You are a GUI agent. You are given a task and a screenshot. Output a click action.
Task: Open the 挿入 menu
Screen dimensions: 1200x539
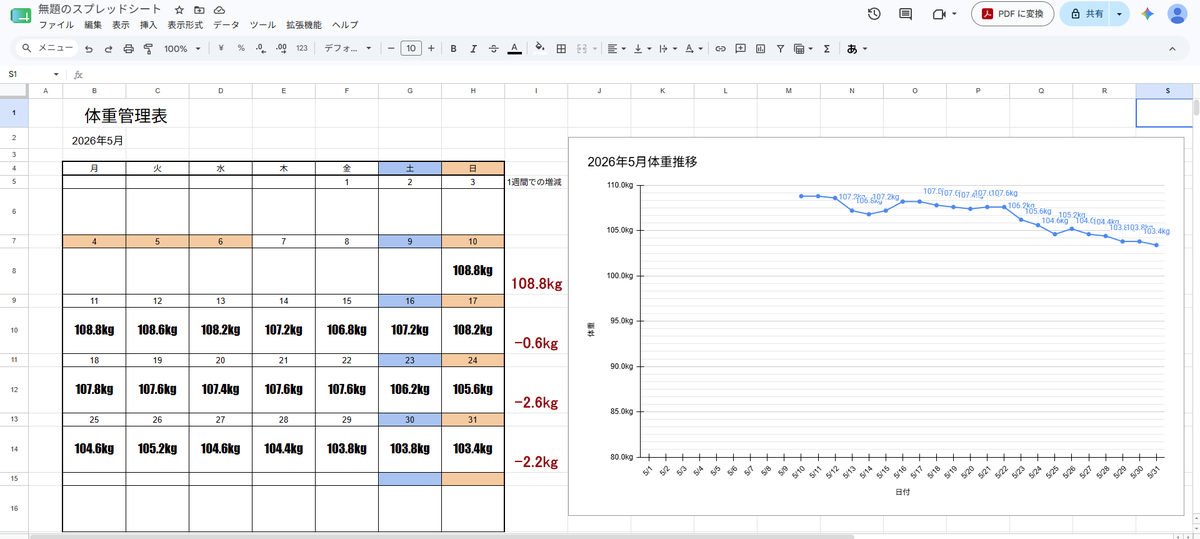tap(148, 24)
